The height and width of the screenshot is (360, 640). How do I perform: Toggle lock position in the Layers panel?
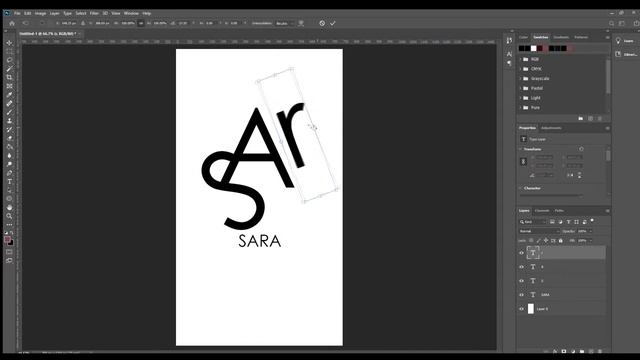(x=546, y=240)
